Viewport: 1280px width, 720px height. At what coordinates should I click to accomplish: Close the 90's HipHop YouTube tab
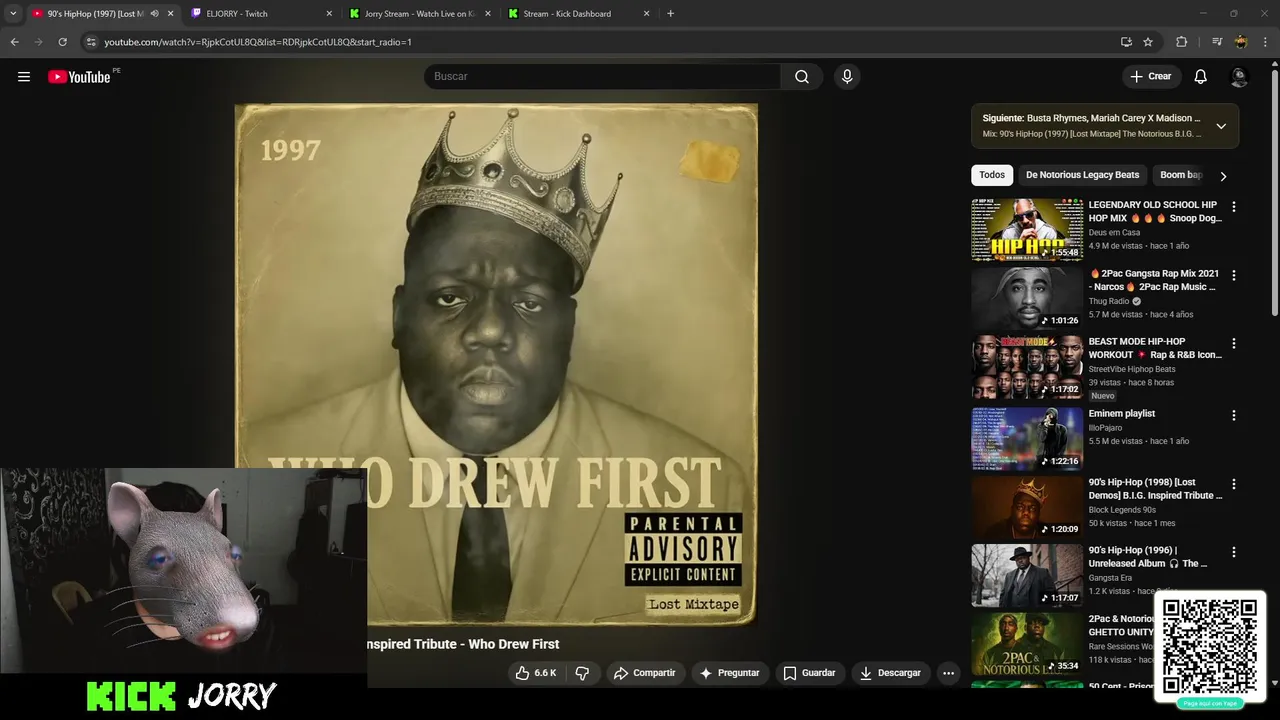[170, 14]
